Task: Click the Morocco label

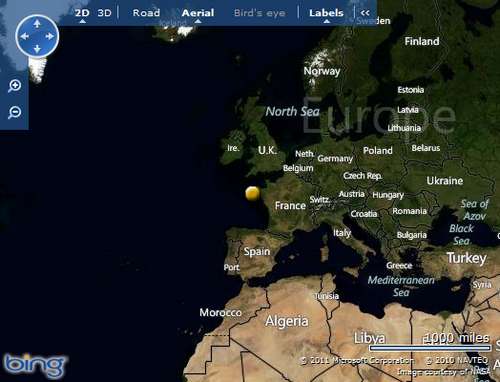Action: pyautogui.click(x=221, y=313)
